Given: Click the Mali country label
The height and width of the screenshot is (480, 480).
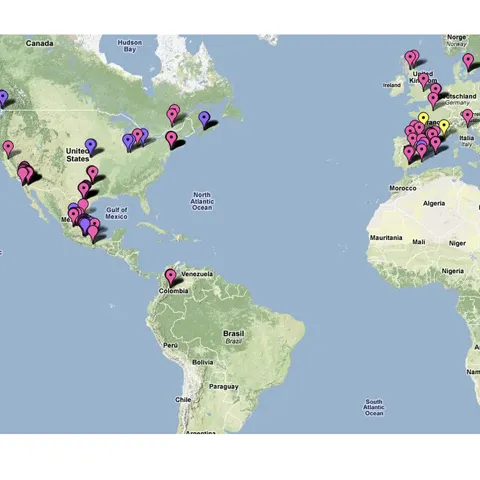Looking at the screenshot, I should pyautogui.click(x=419, y=242).
